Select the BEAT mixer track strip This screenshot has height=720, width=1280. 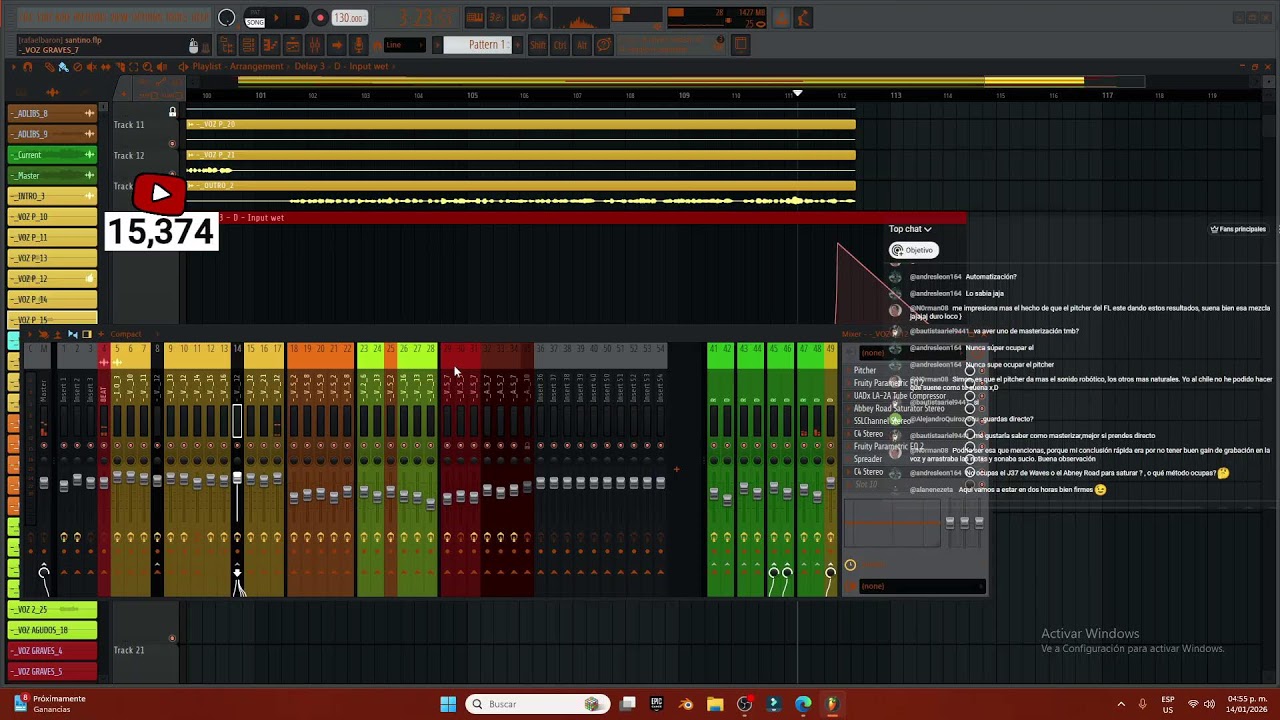pyautogui.click(x=104, y=470)
